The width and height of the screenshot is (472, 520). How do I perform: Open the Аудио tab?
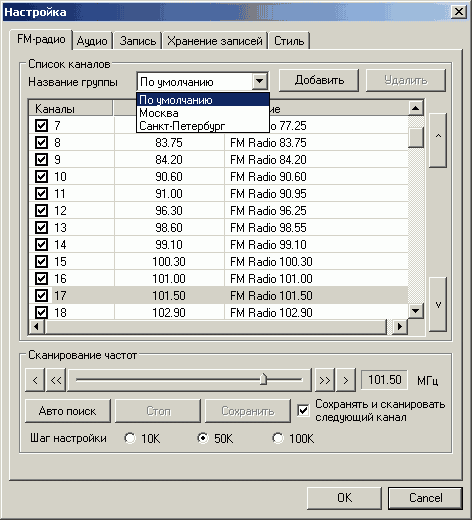click(92, 41)
